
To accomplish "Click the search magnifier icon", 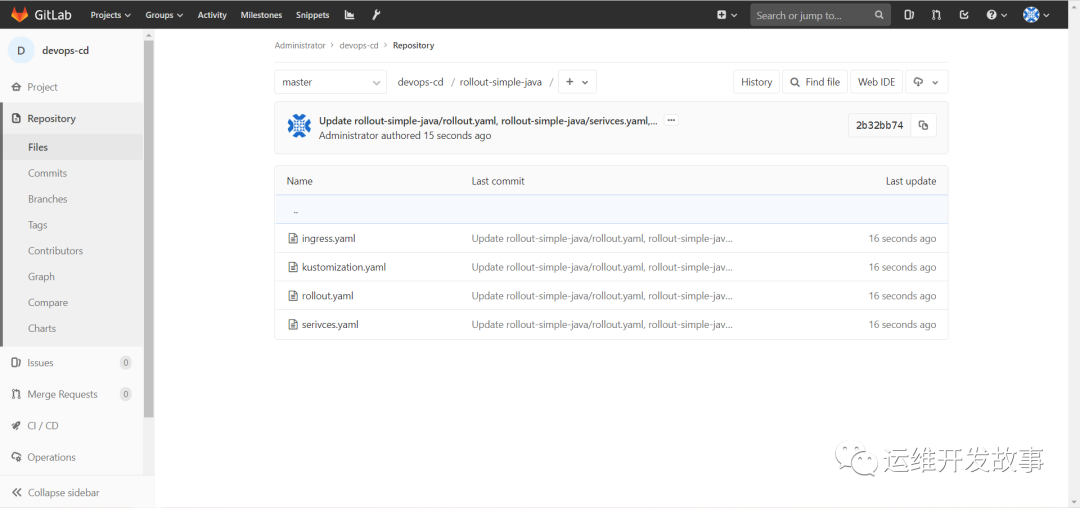I will [x=879, y=14].
